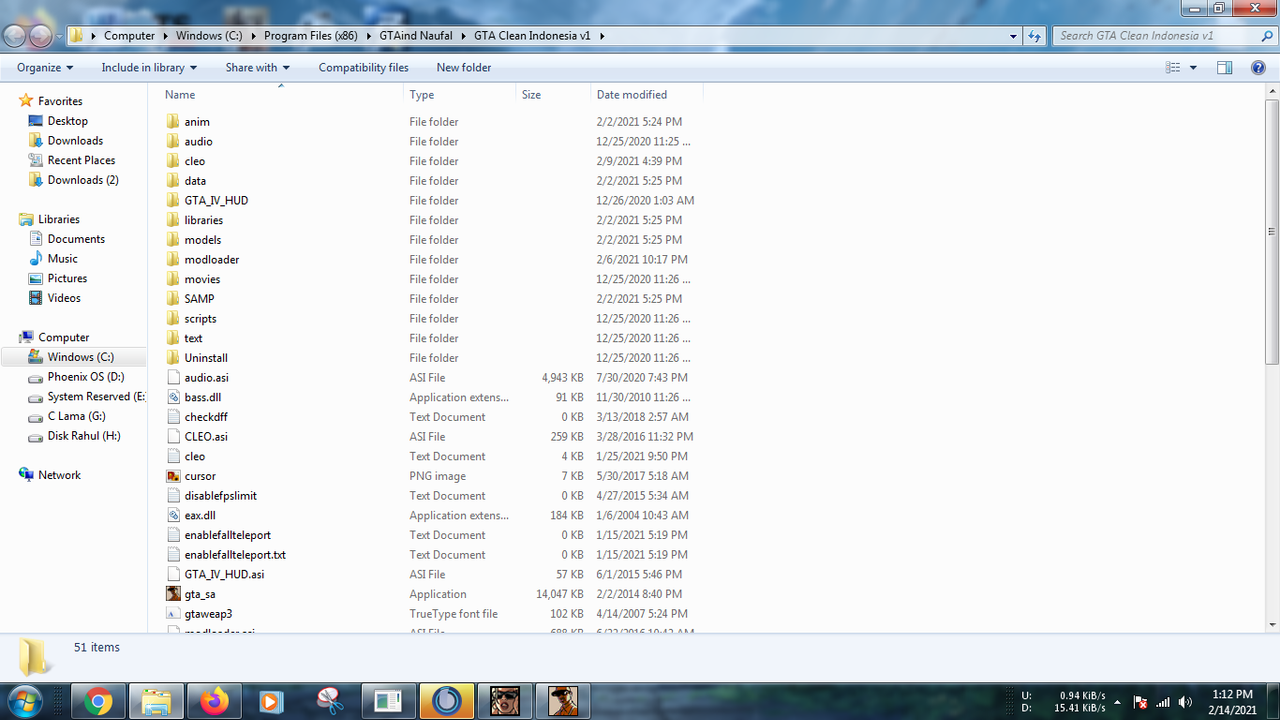Refresh the current folder view
Image resolution: width=1280 pixels, height=720 pixels.
(1035, 36)
